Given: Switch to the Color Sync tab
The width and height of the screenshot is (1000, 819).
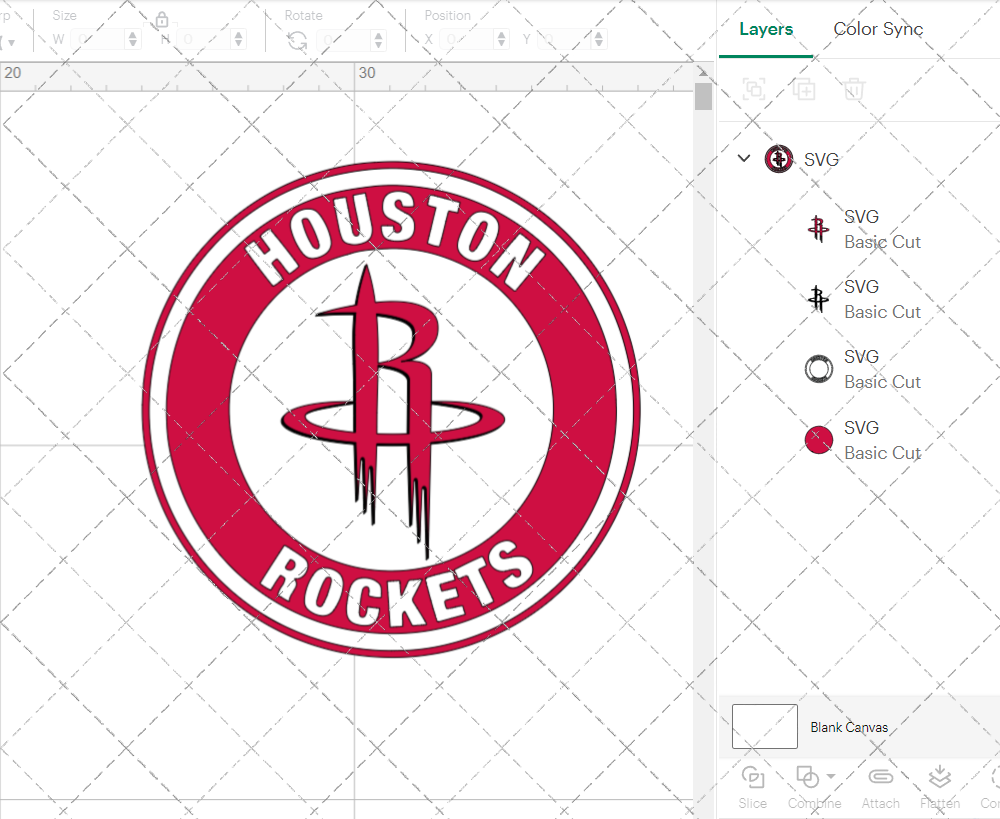Looking at the screenshot, I should click(878, 29).
